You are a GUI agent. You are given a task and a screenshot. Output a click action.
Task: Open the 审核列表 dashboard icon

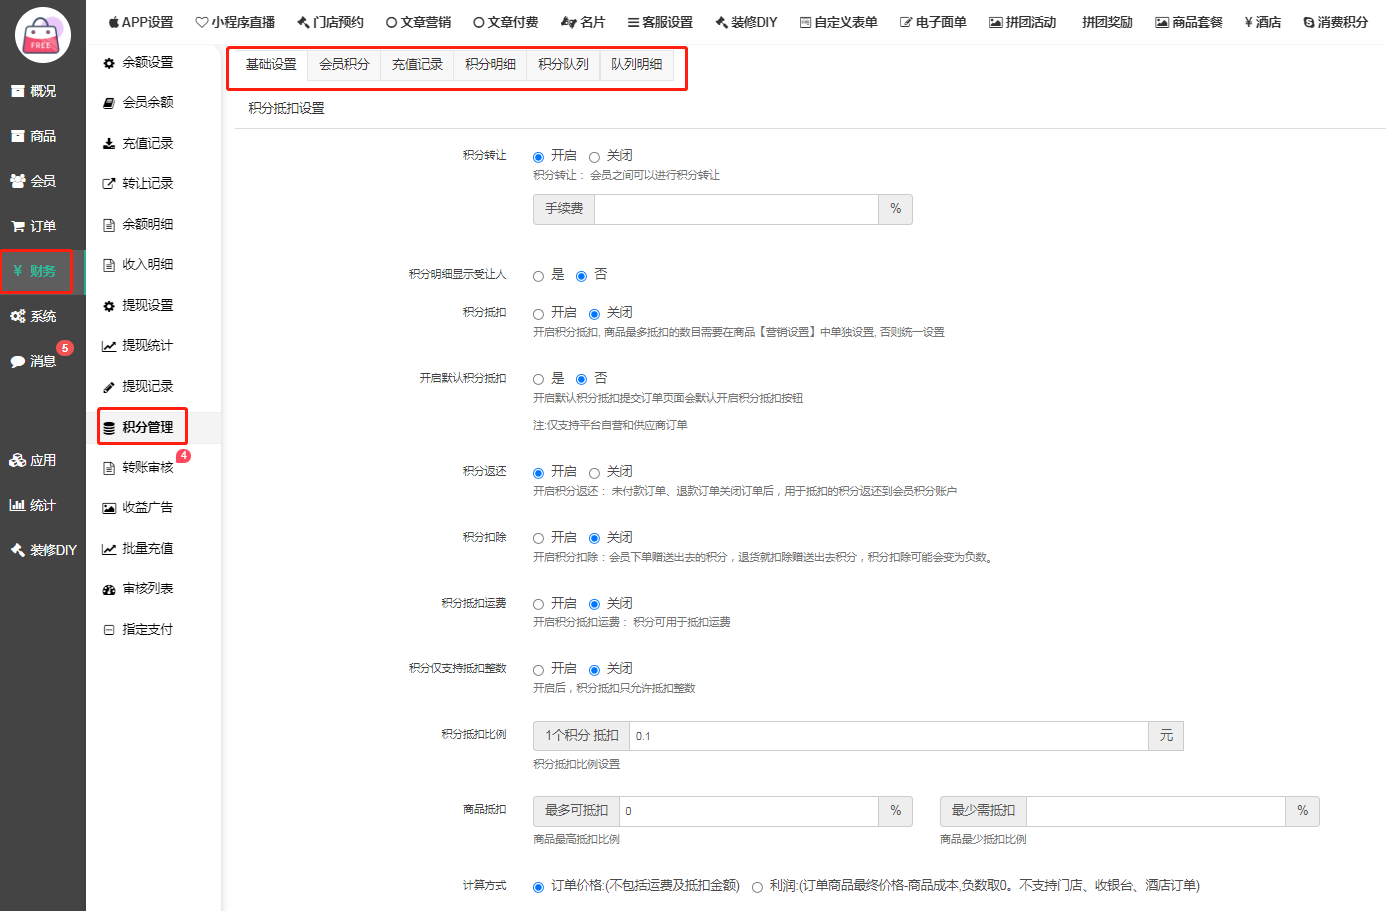[x=109, y=590]
